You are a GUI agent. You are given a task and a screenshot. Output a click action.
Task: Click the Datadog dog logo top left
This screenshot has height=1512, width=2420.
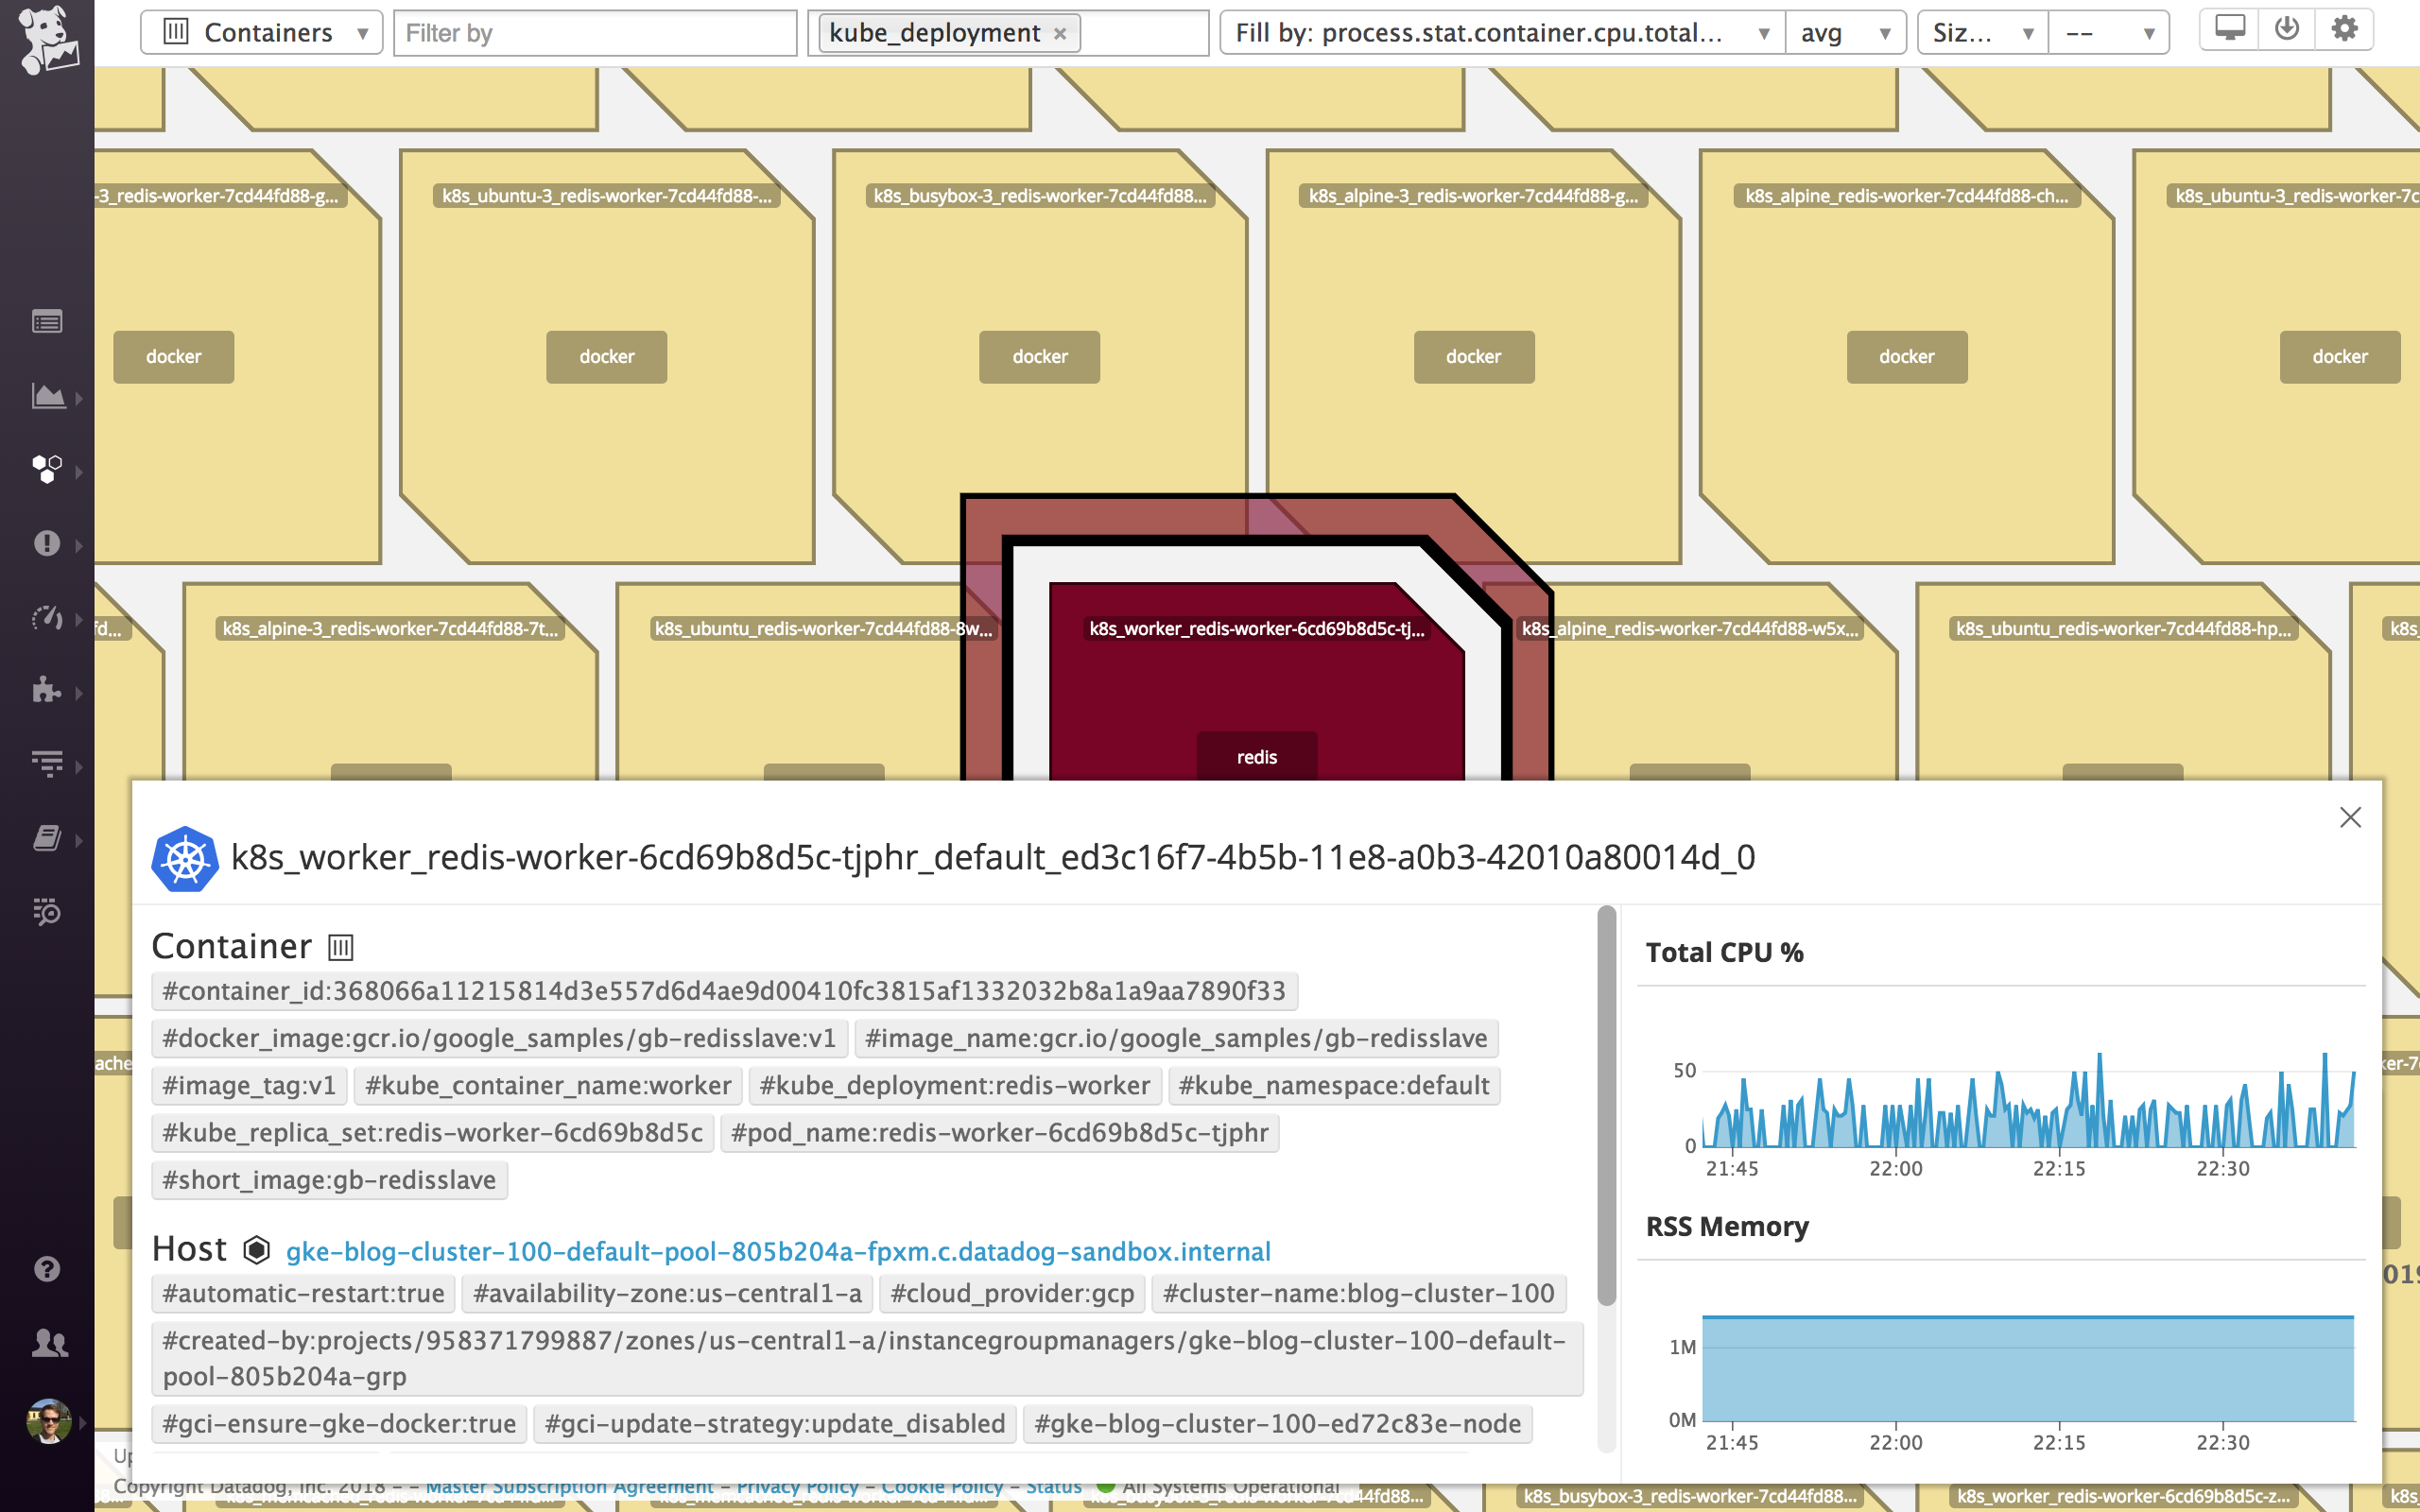click(x=47, y=33)
